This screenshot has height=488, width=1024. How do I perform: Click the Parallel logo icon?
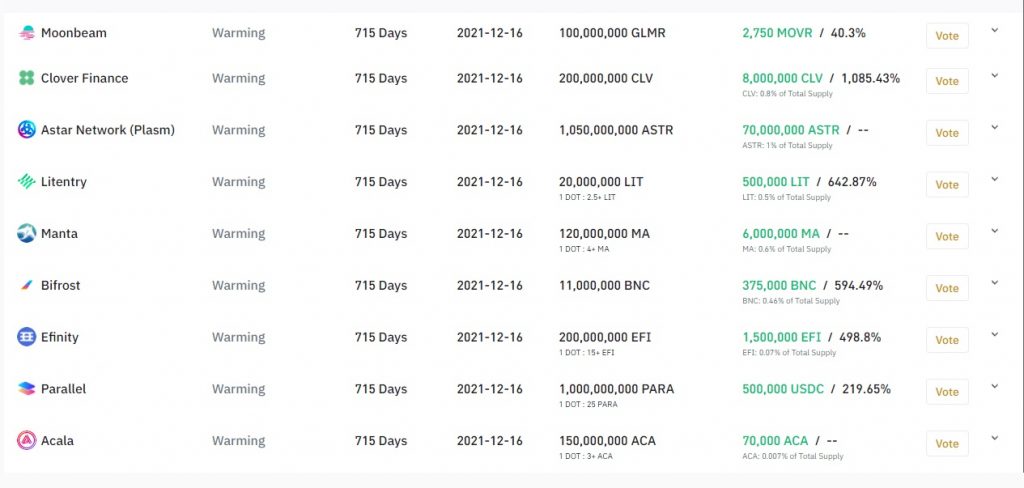point(27,389)
